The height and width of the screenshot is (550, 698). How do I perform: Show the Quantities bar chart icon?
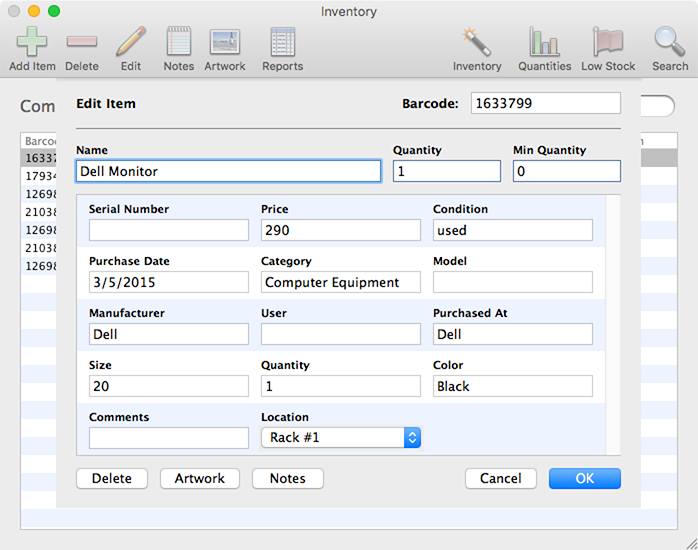click(544, 41)
